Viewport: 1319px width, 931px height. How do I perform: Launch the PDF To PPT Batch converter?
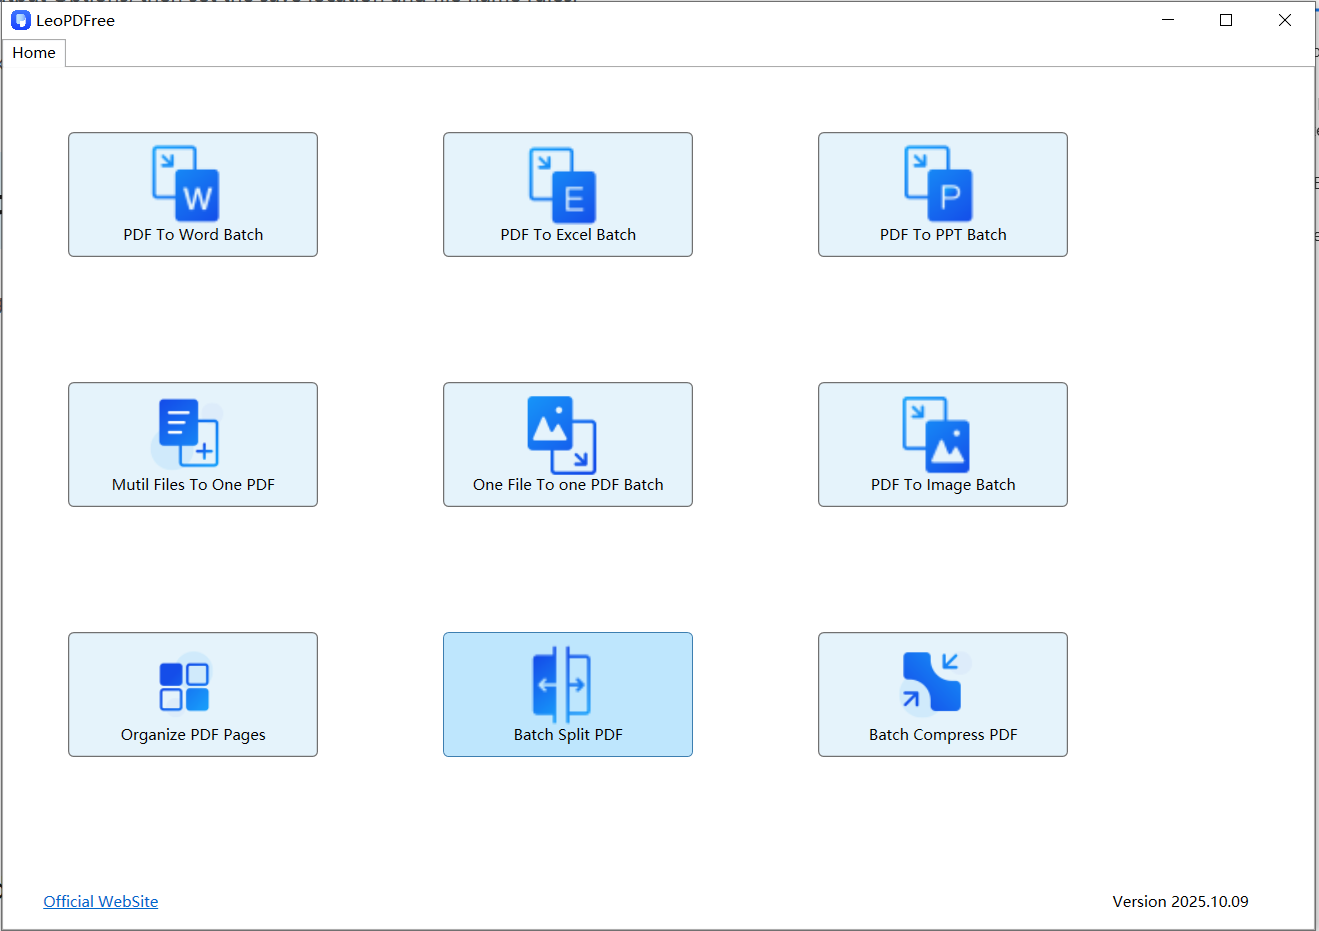click(x=942, y=194)
